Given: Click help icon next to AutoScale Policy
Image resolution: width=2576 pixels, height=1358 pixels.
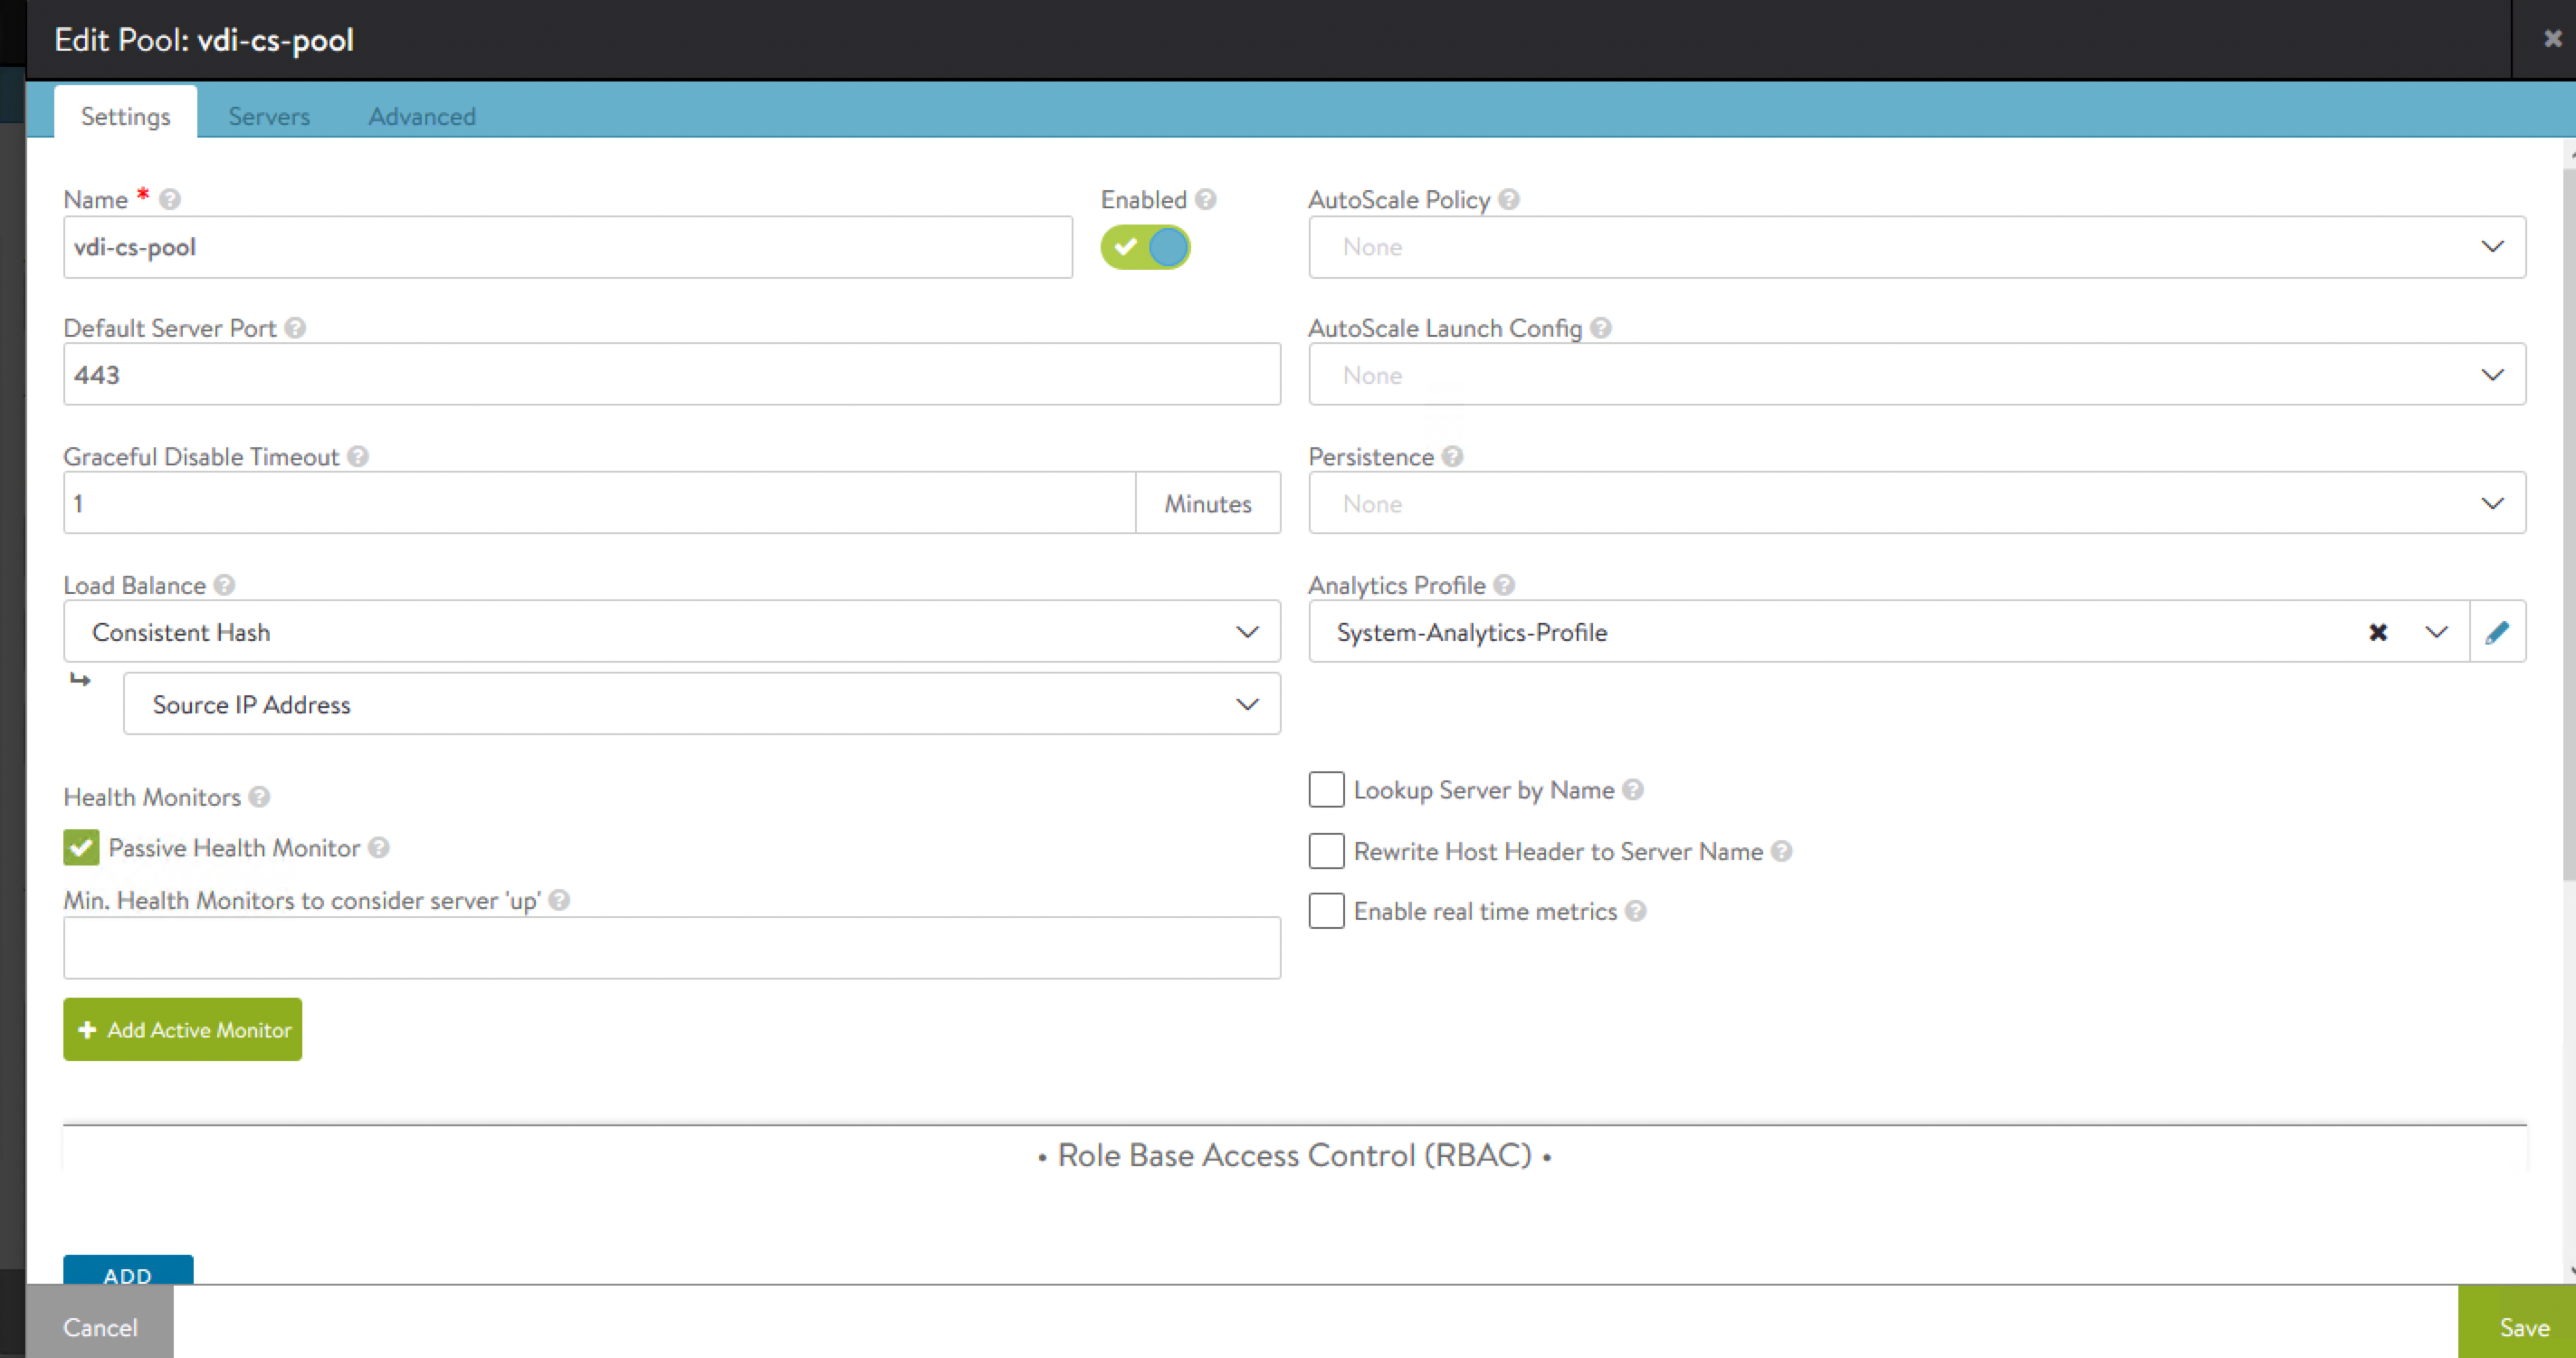Looking at the screenshot, I should tap(1509, 200).
